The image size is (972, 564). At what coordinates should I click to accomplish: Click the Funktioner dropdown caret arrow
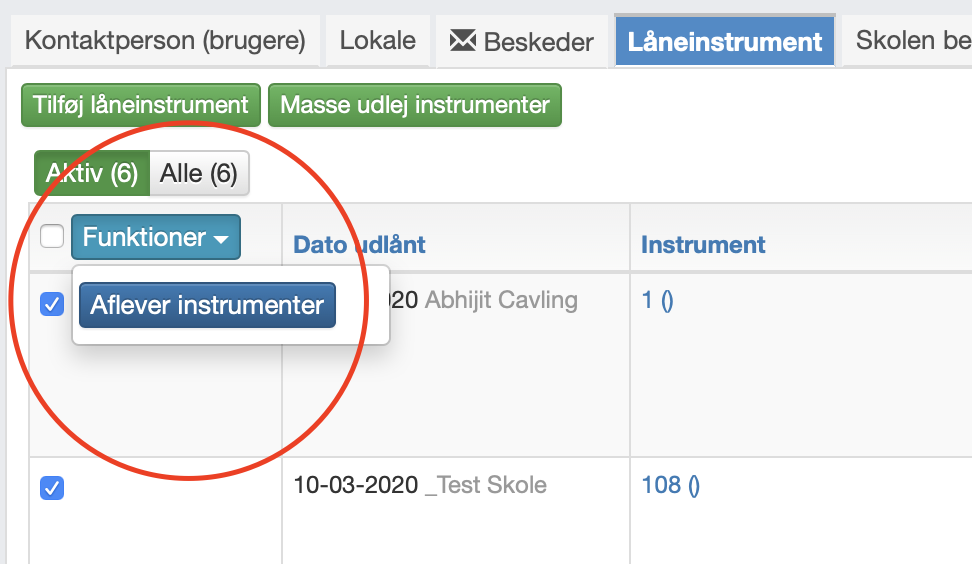[221, 239]
